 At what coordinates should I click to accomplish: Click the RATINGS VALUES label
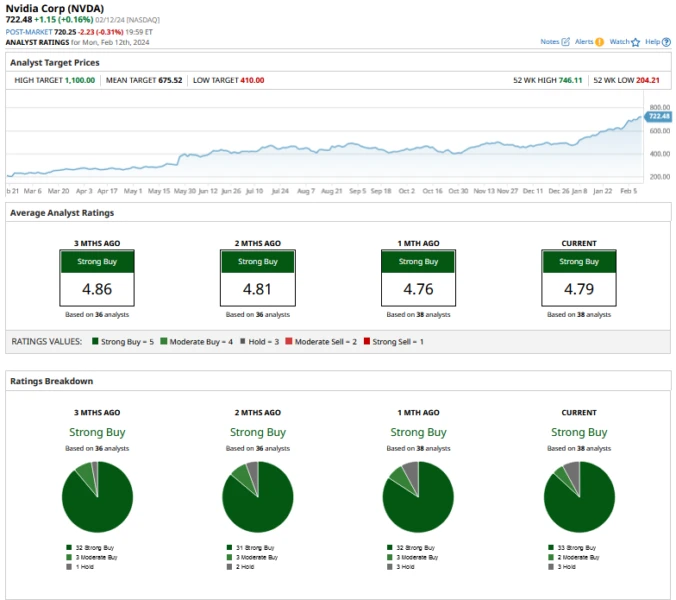[47, 341]
